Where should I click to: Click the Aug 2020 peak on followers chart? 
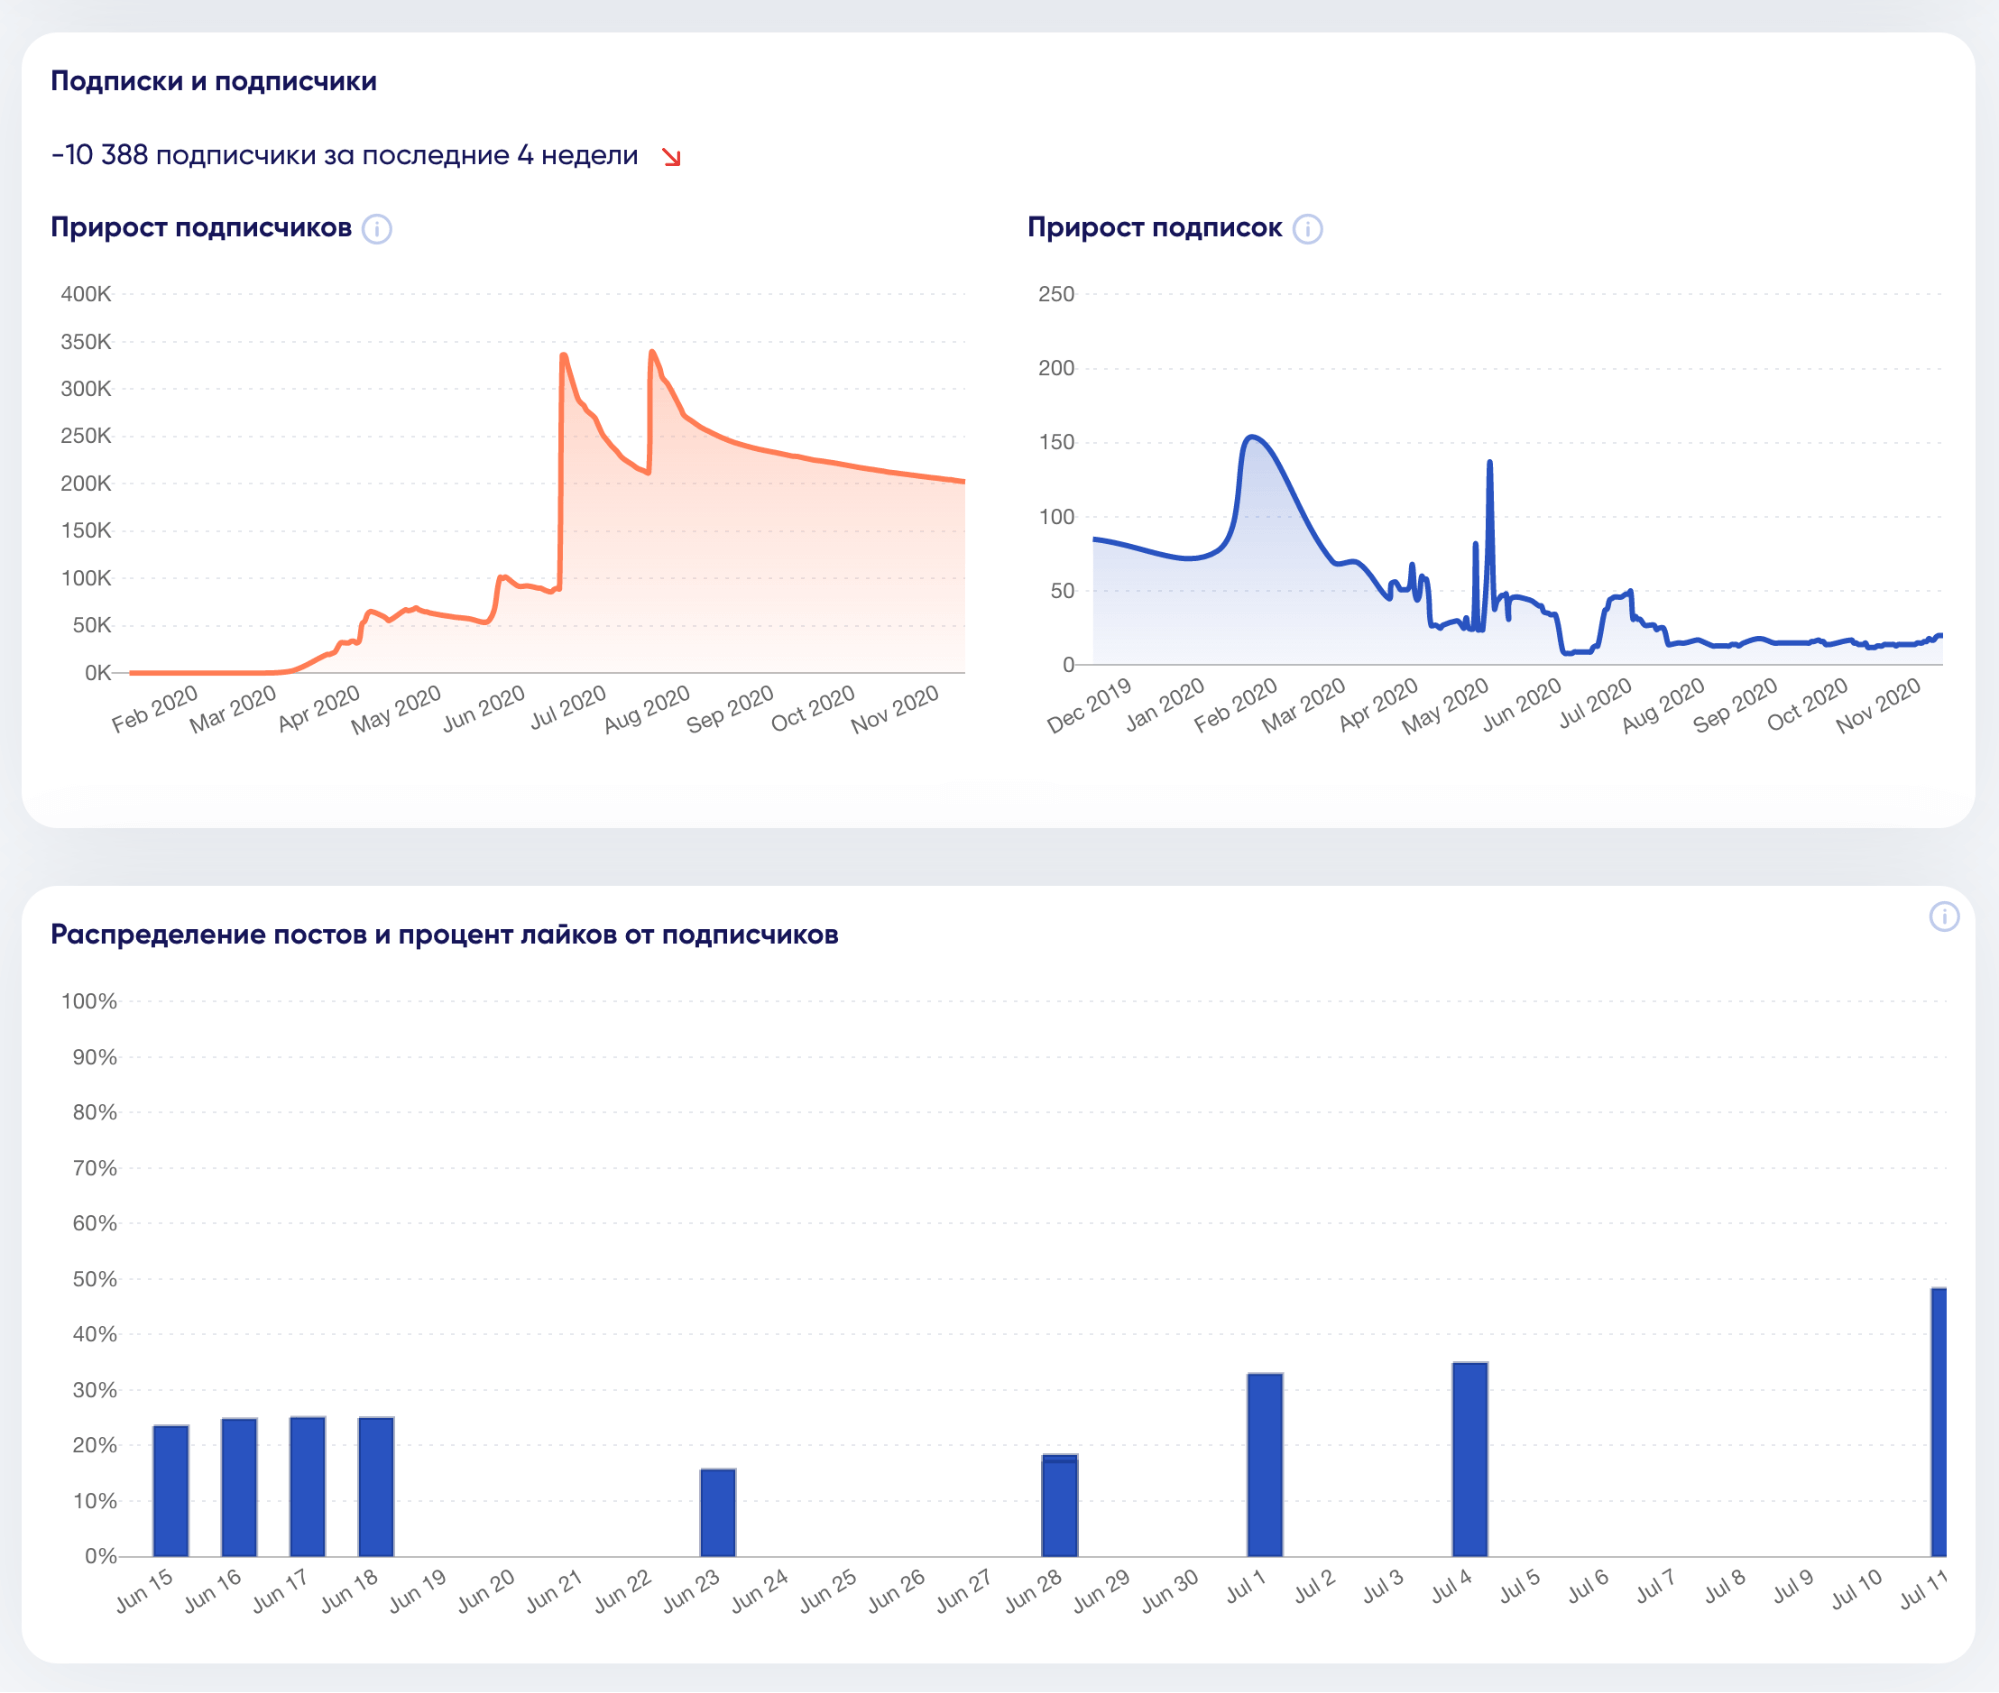point(652,352)
